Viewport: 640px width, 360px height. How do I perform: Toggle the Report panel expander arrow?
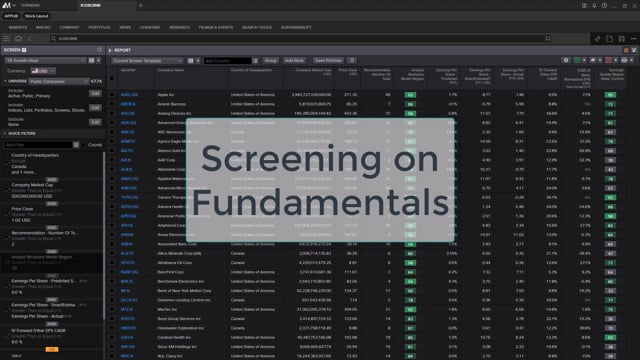click(x=110, y=50)
